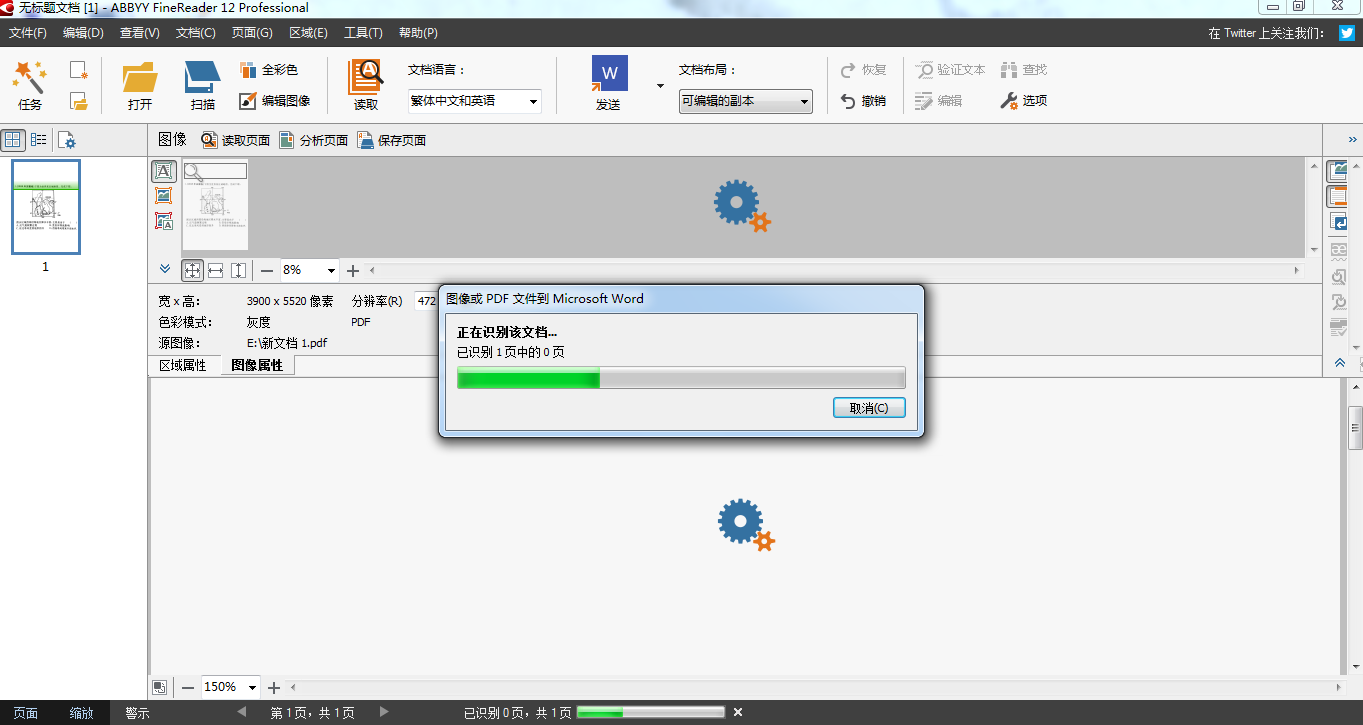Click Save Page (保存页面) icon

pos(391,140)
